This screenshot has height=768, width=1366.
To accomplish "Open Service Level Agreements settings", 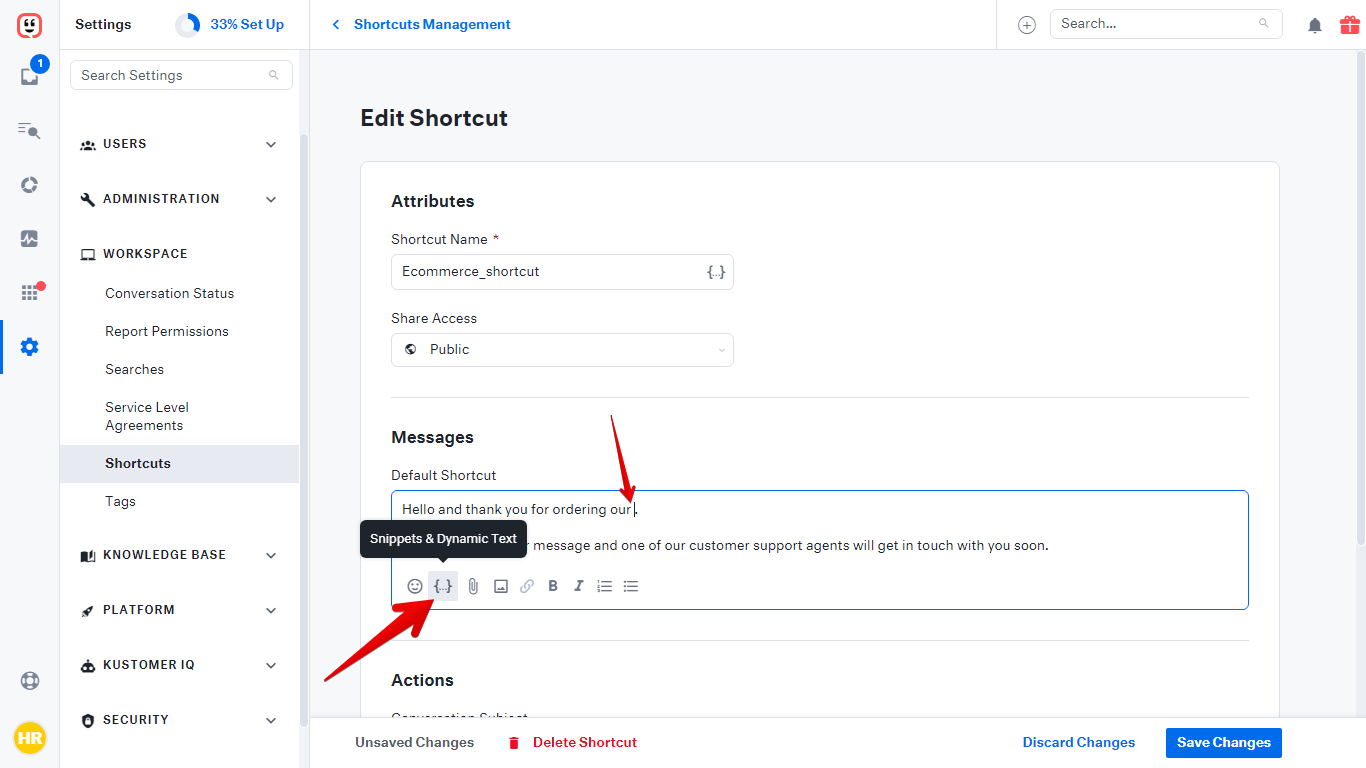I will click(147, 416).
